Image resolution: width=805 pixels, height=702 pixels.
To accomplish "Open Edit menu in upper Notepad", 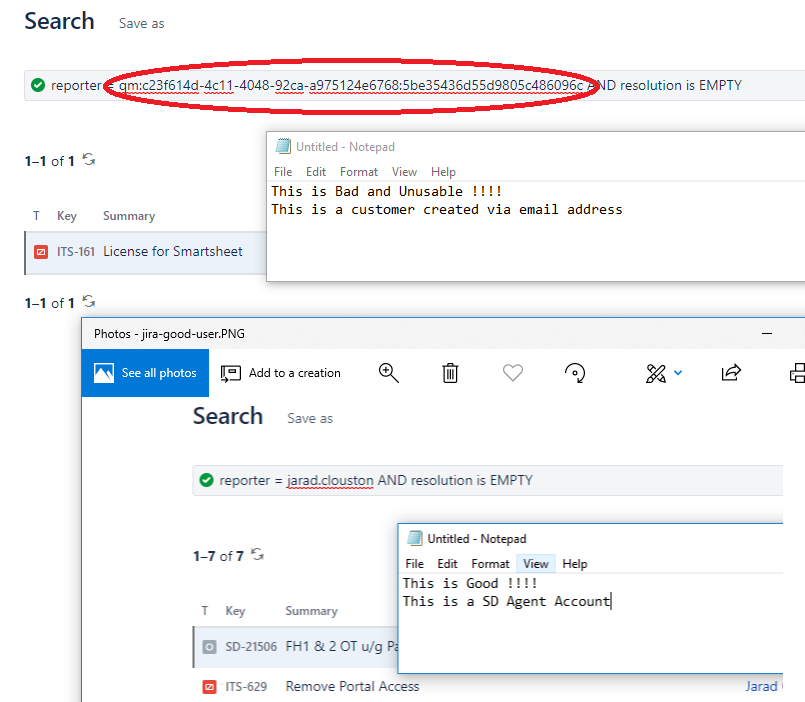I will [316, 172].
